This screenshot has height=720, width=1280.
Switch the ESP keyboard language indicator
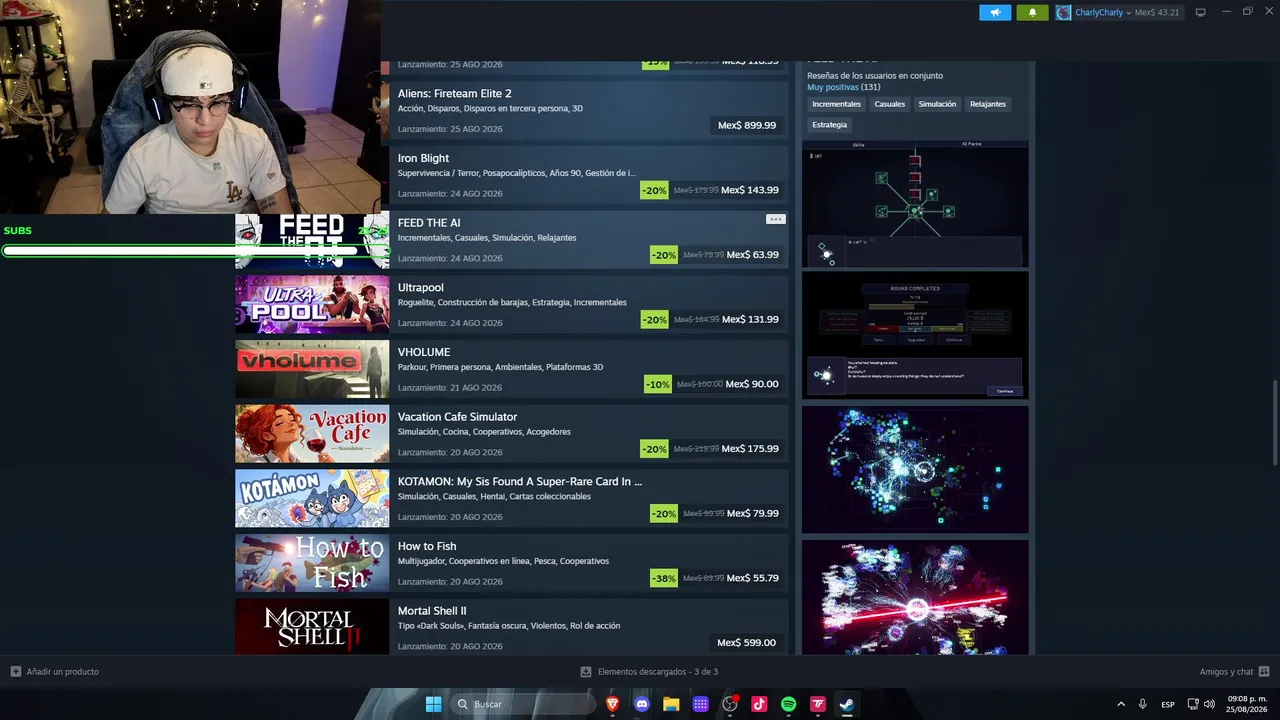(x=1168, y=705)
